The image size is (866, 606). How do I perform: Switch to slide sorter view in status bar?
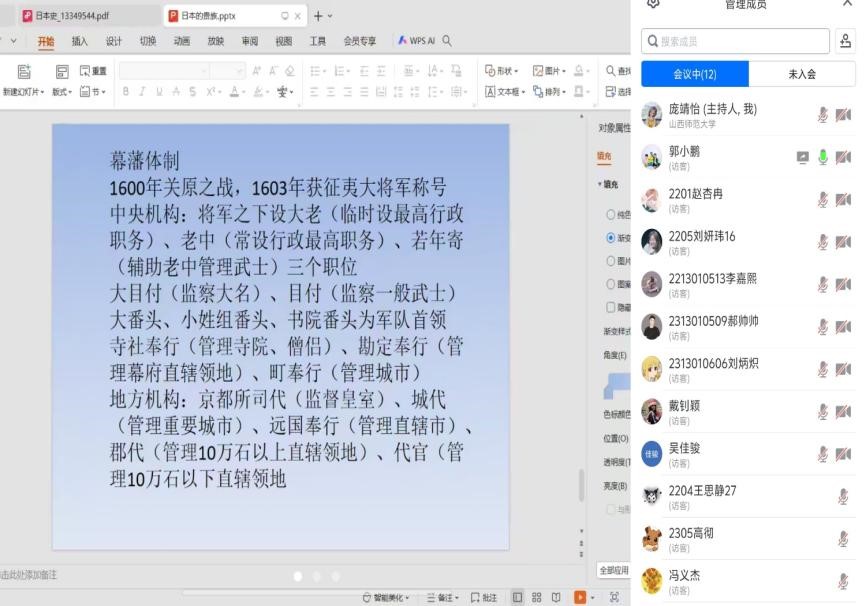537,597
